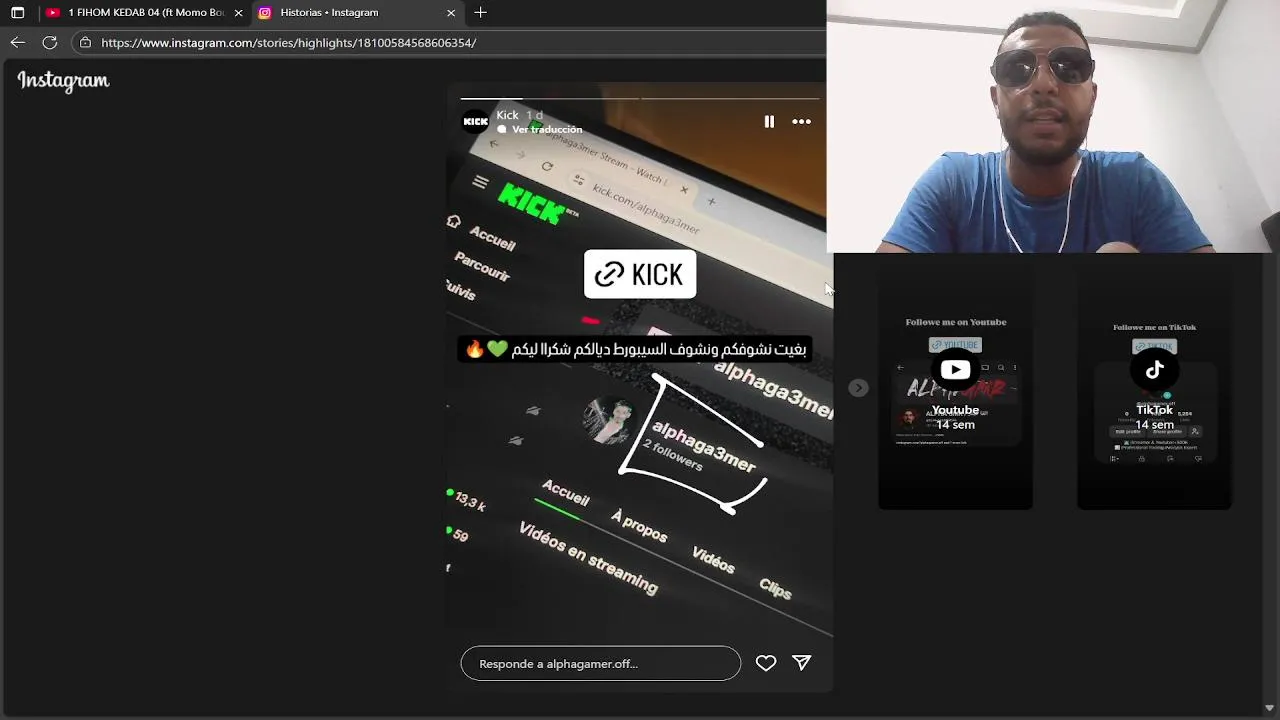Click the Kick highlight name
The height and width of the screenshot is (720, 1280).
pyautogui.click(x=508, y=115)
